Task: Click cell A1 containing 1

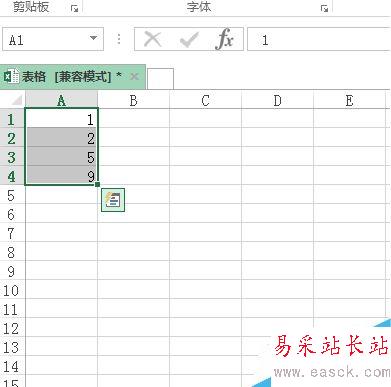Action: [61, 118]
